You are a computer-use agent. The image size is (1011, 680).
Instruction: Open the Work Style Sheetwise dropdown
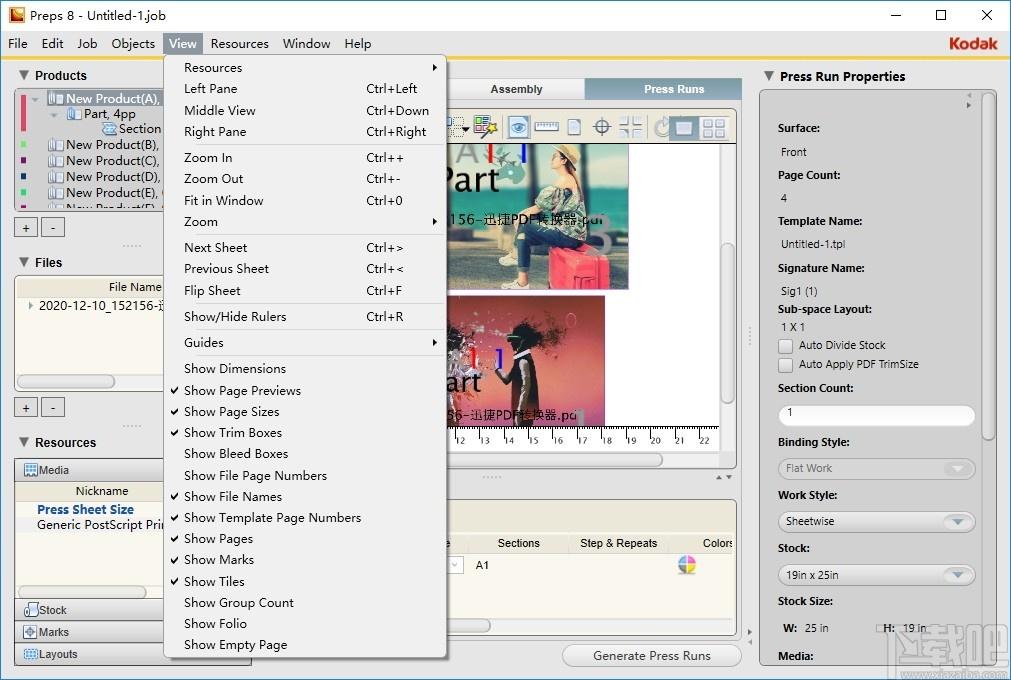(876, 521)
